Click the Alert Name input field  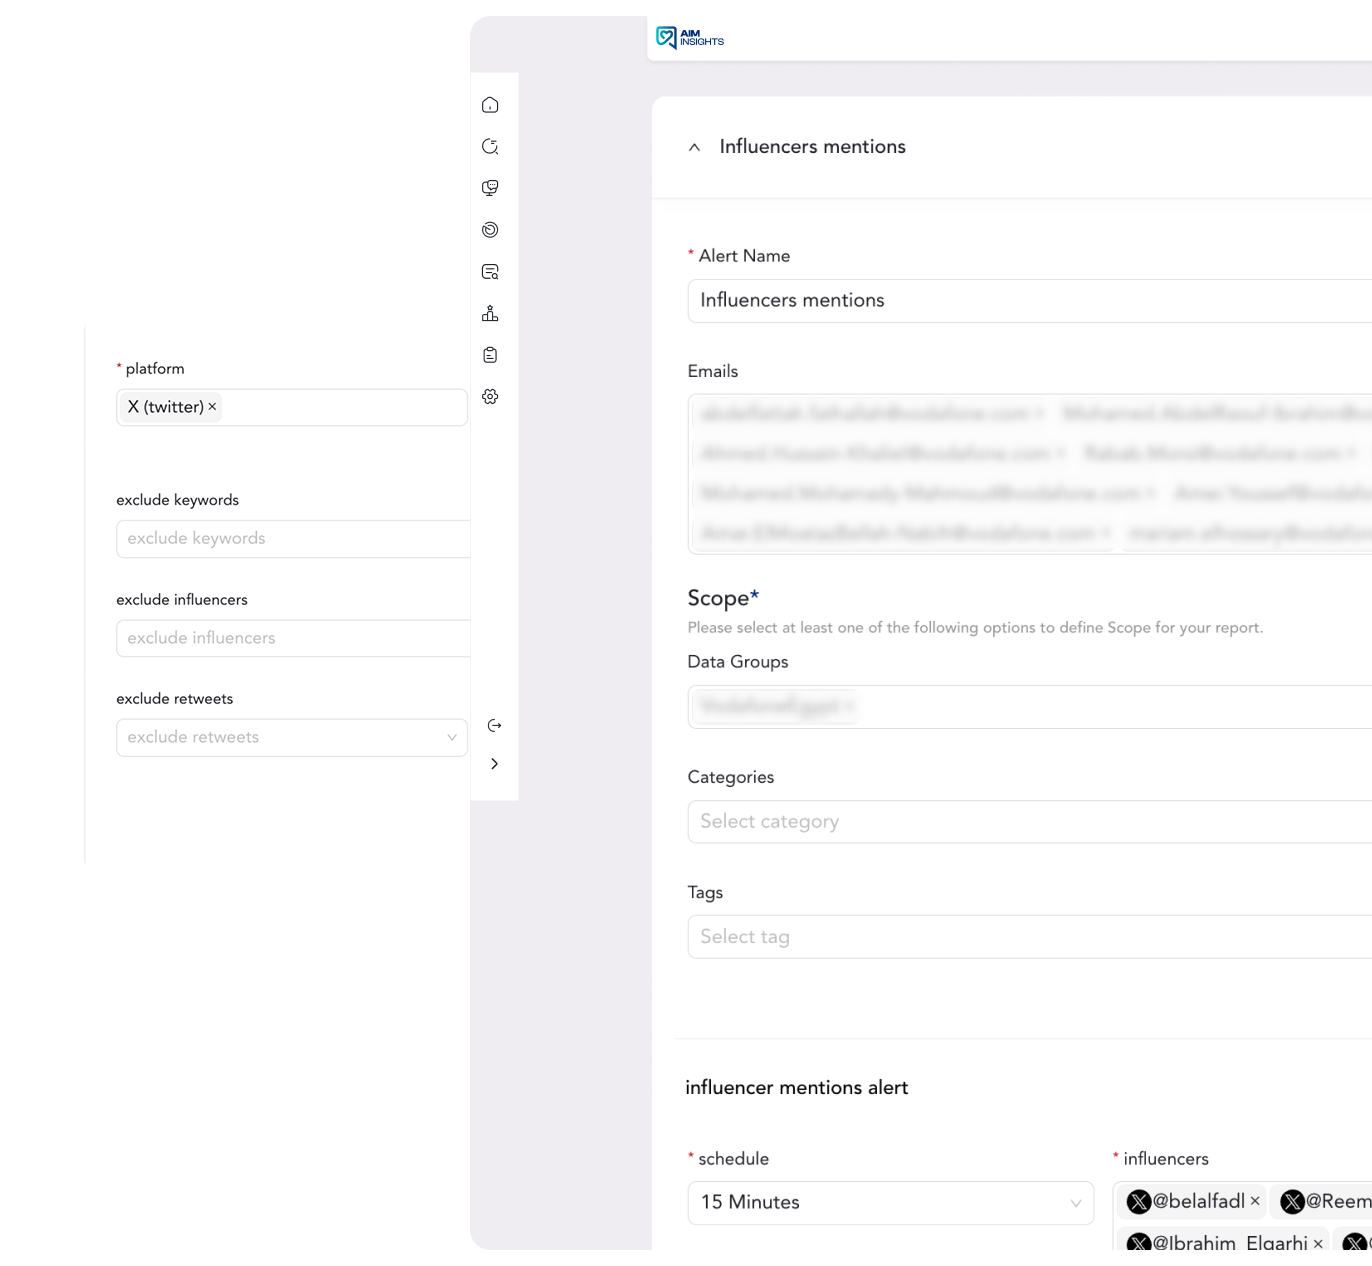point(1030,301)
